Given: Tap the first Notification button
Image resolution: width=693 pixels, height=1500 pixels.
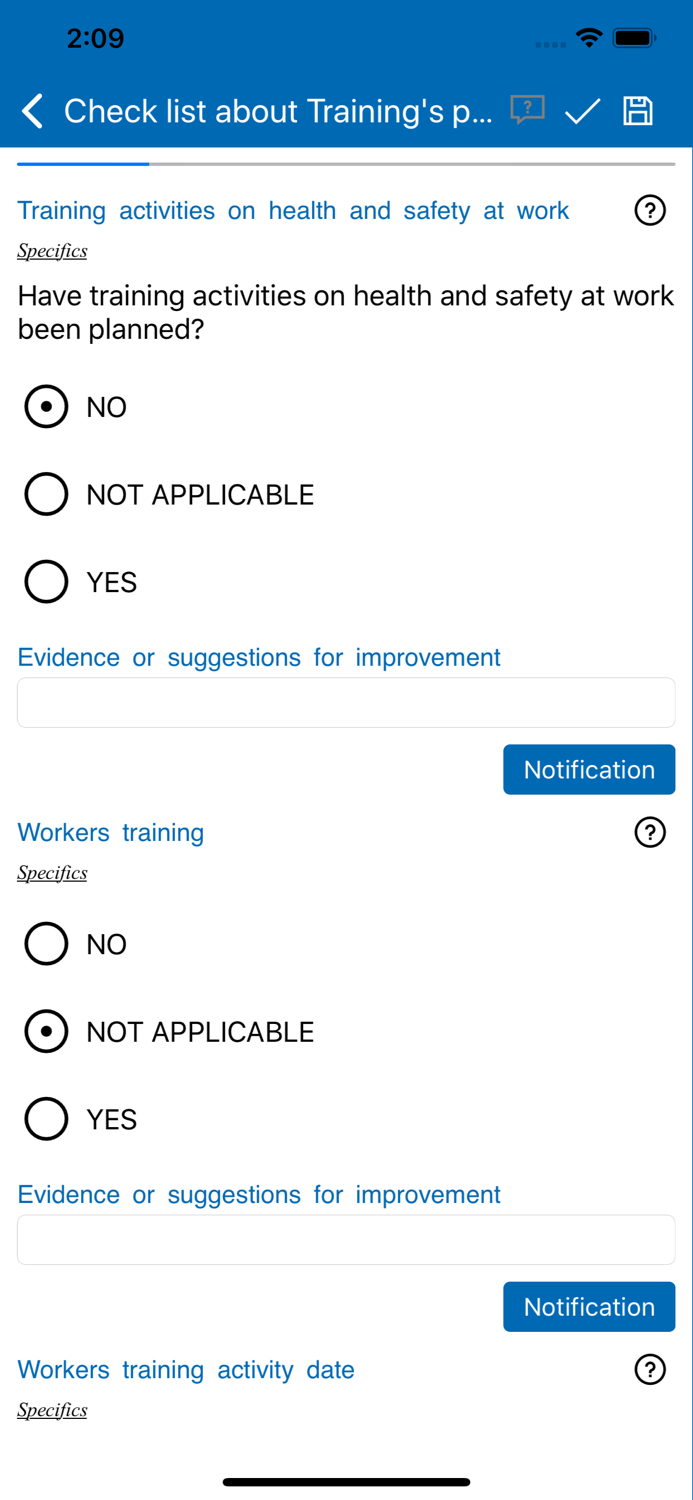Looking at the screenshot, I should pos(589,769).
